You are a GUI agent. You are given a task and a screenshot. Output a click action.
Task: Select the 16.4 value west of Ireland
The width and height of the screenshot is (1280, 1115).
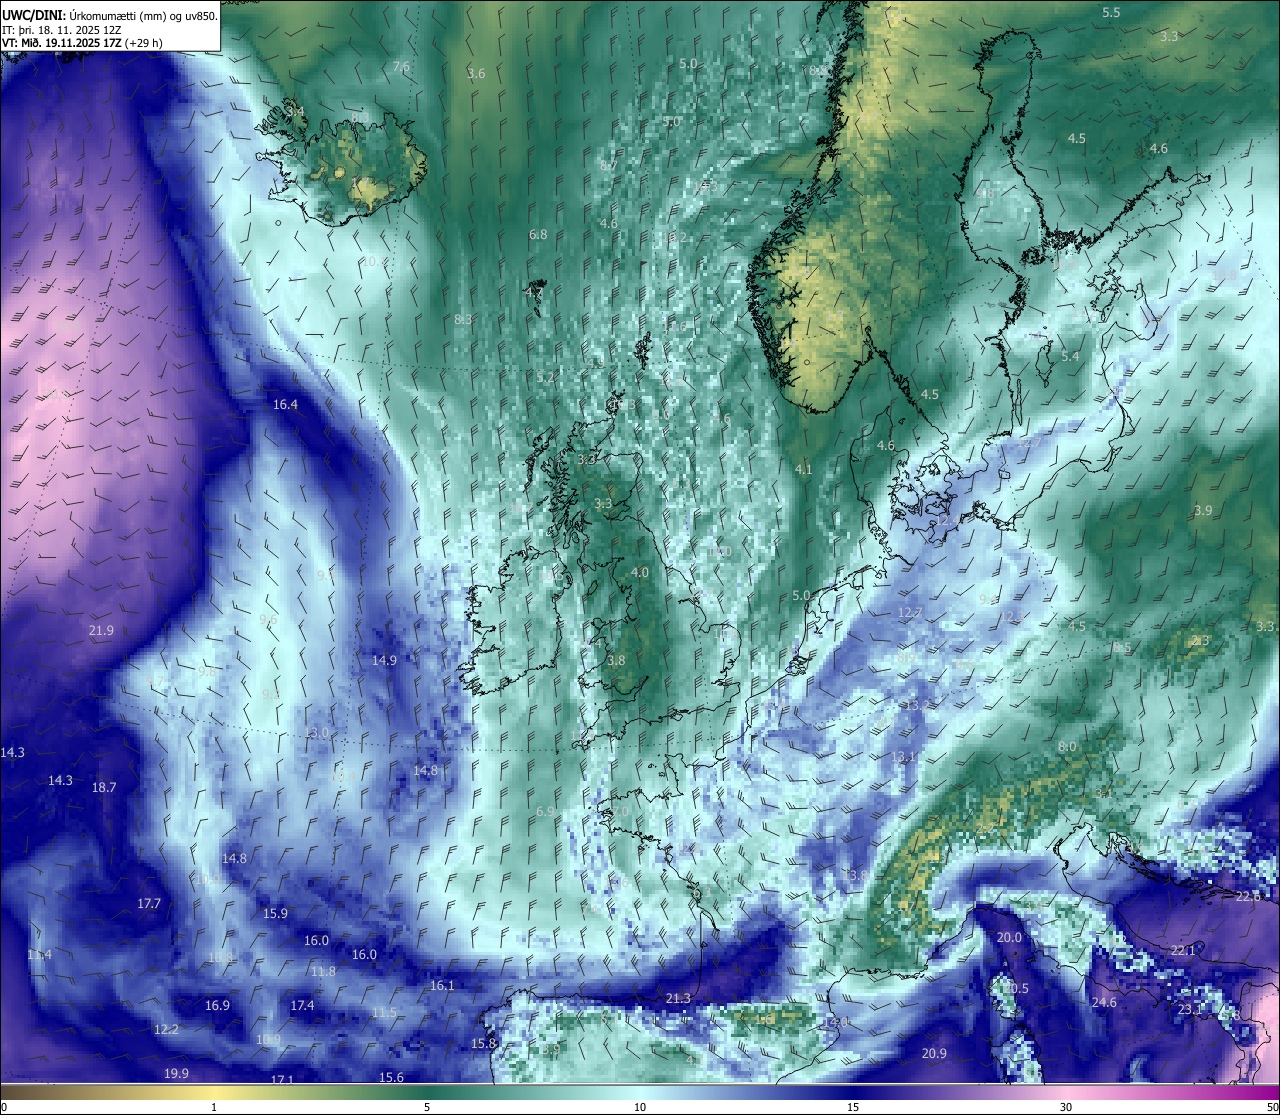[285, 405]
